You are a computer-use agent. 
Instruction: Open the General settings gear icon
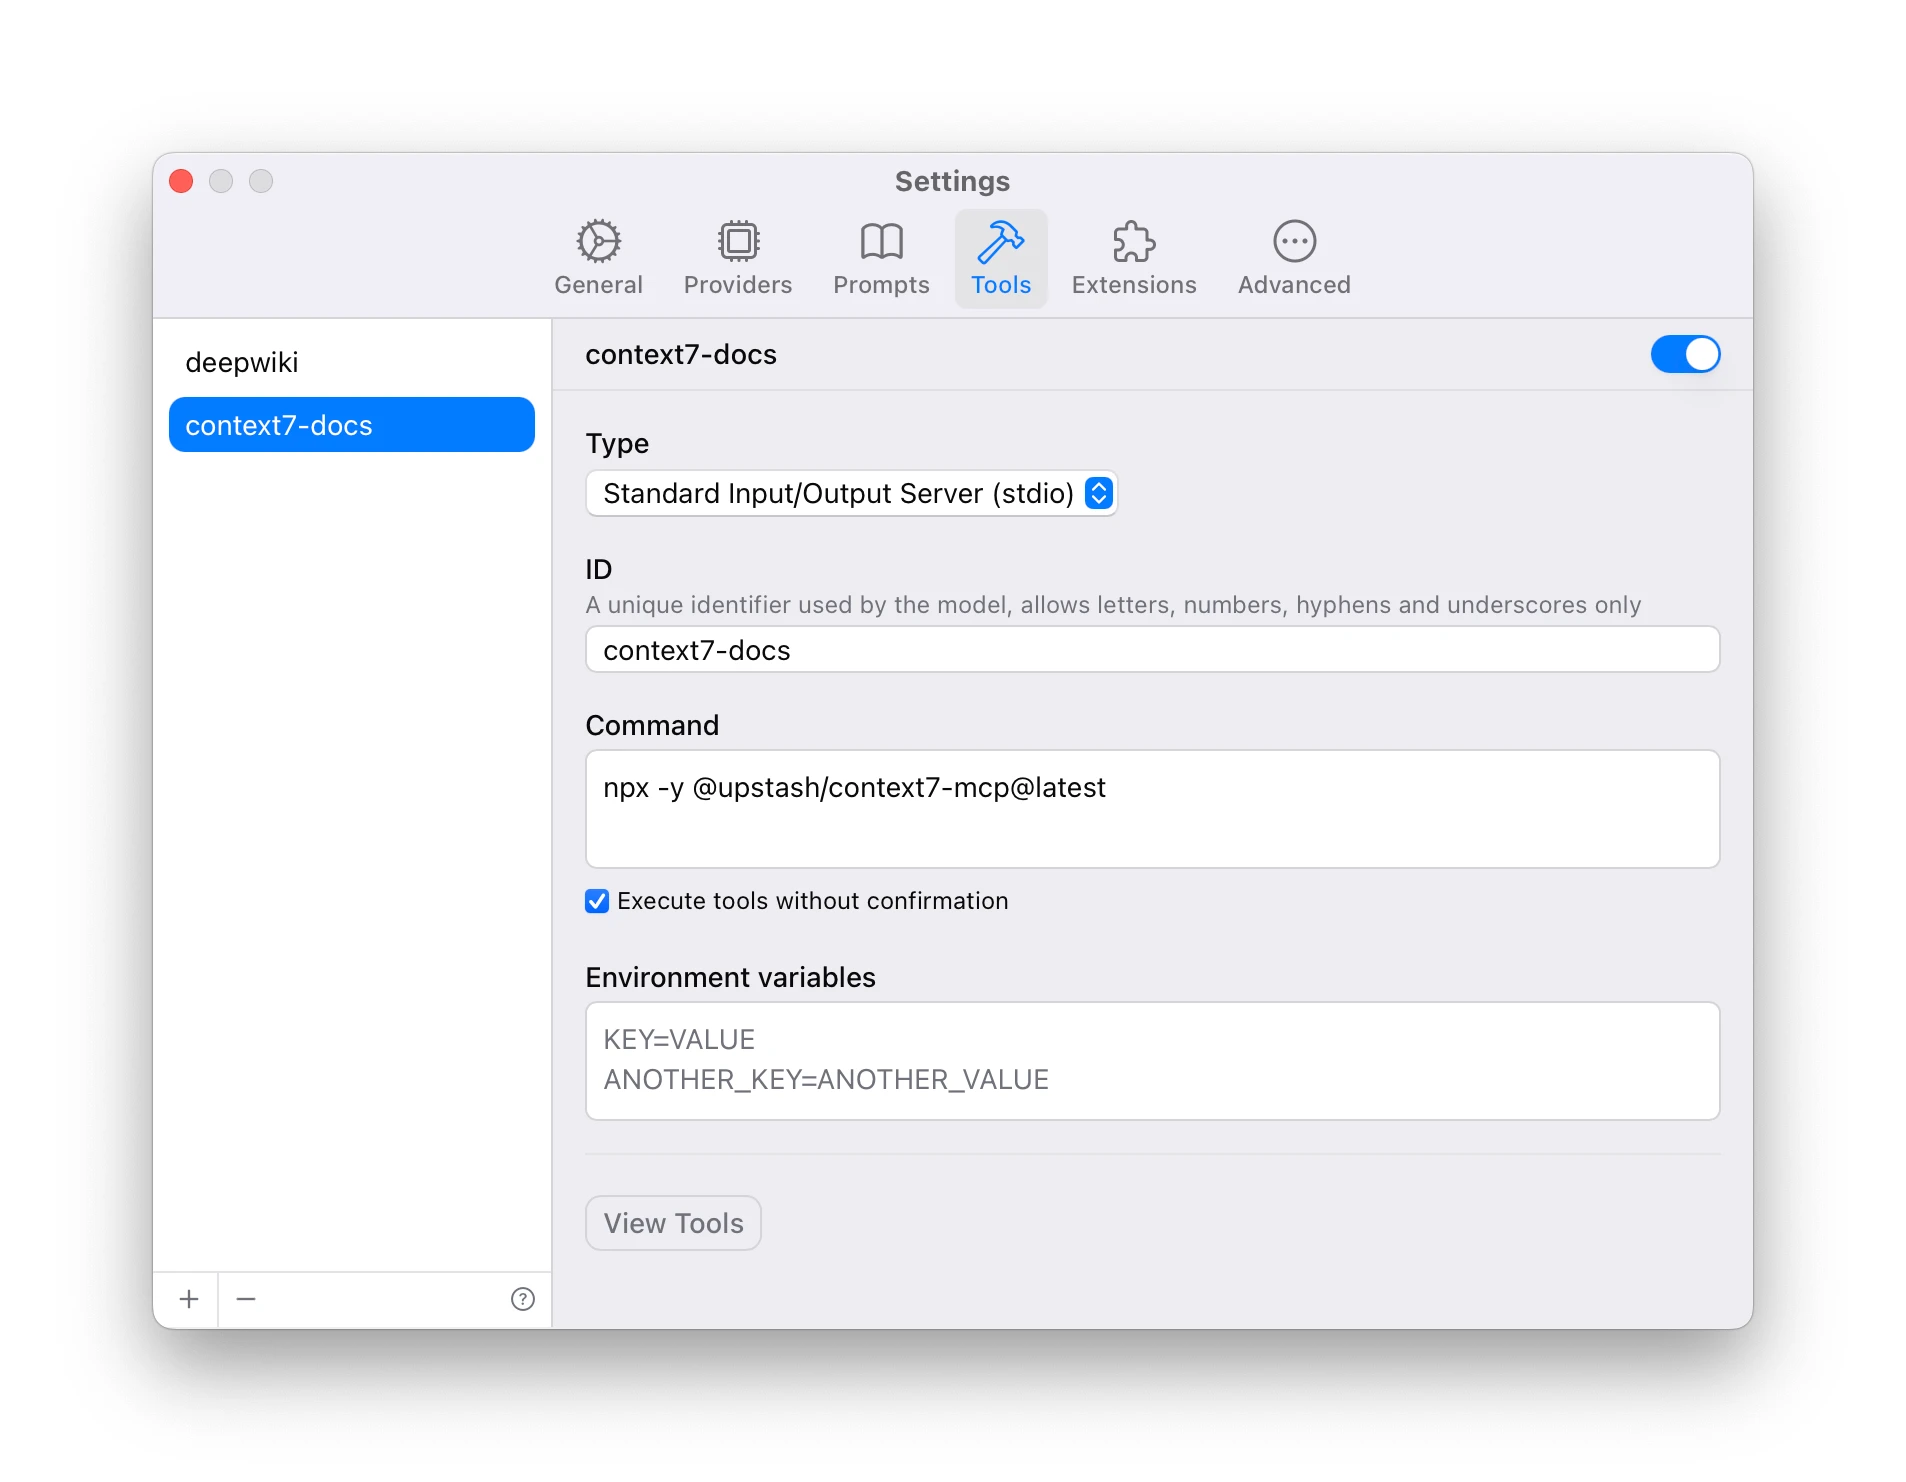click(x=598, y=241)
